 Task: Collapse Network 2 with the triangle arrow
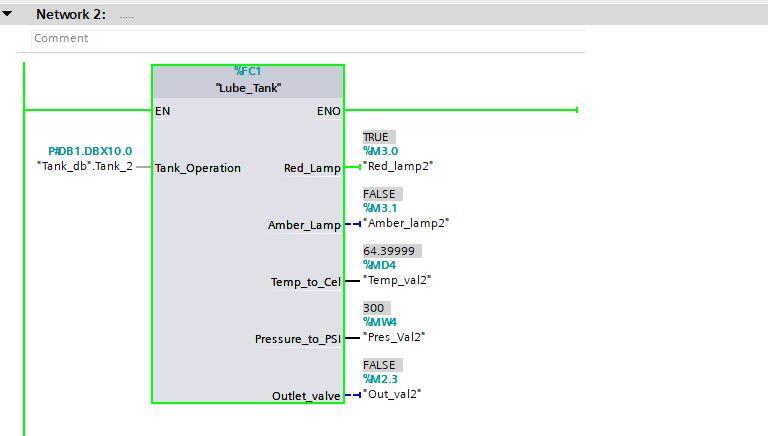[x=7, y=14]
